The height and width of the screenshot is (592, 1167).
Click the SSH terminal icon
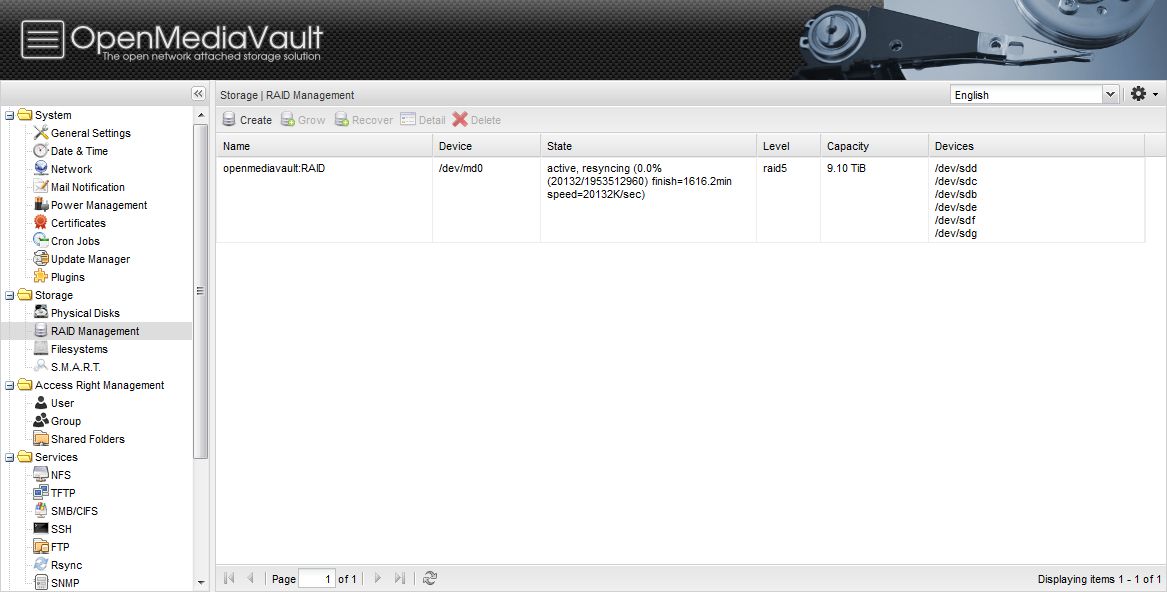41,529
